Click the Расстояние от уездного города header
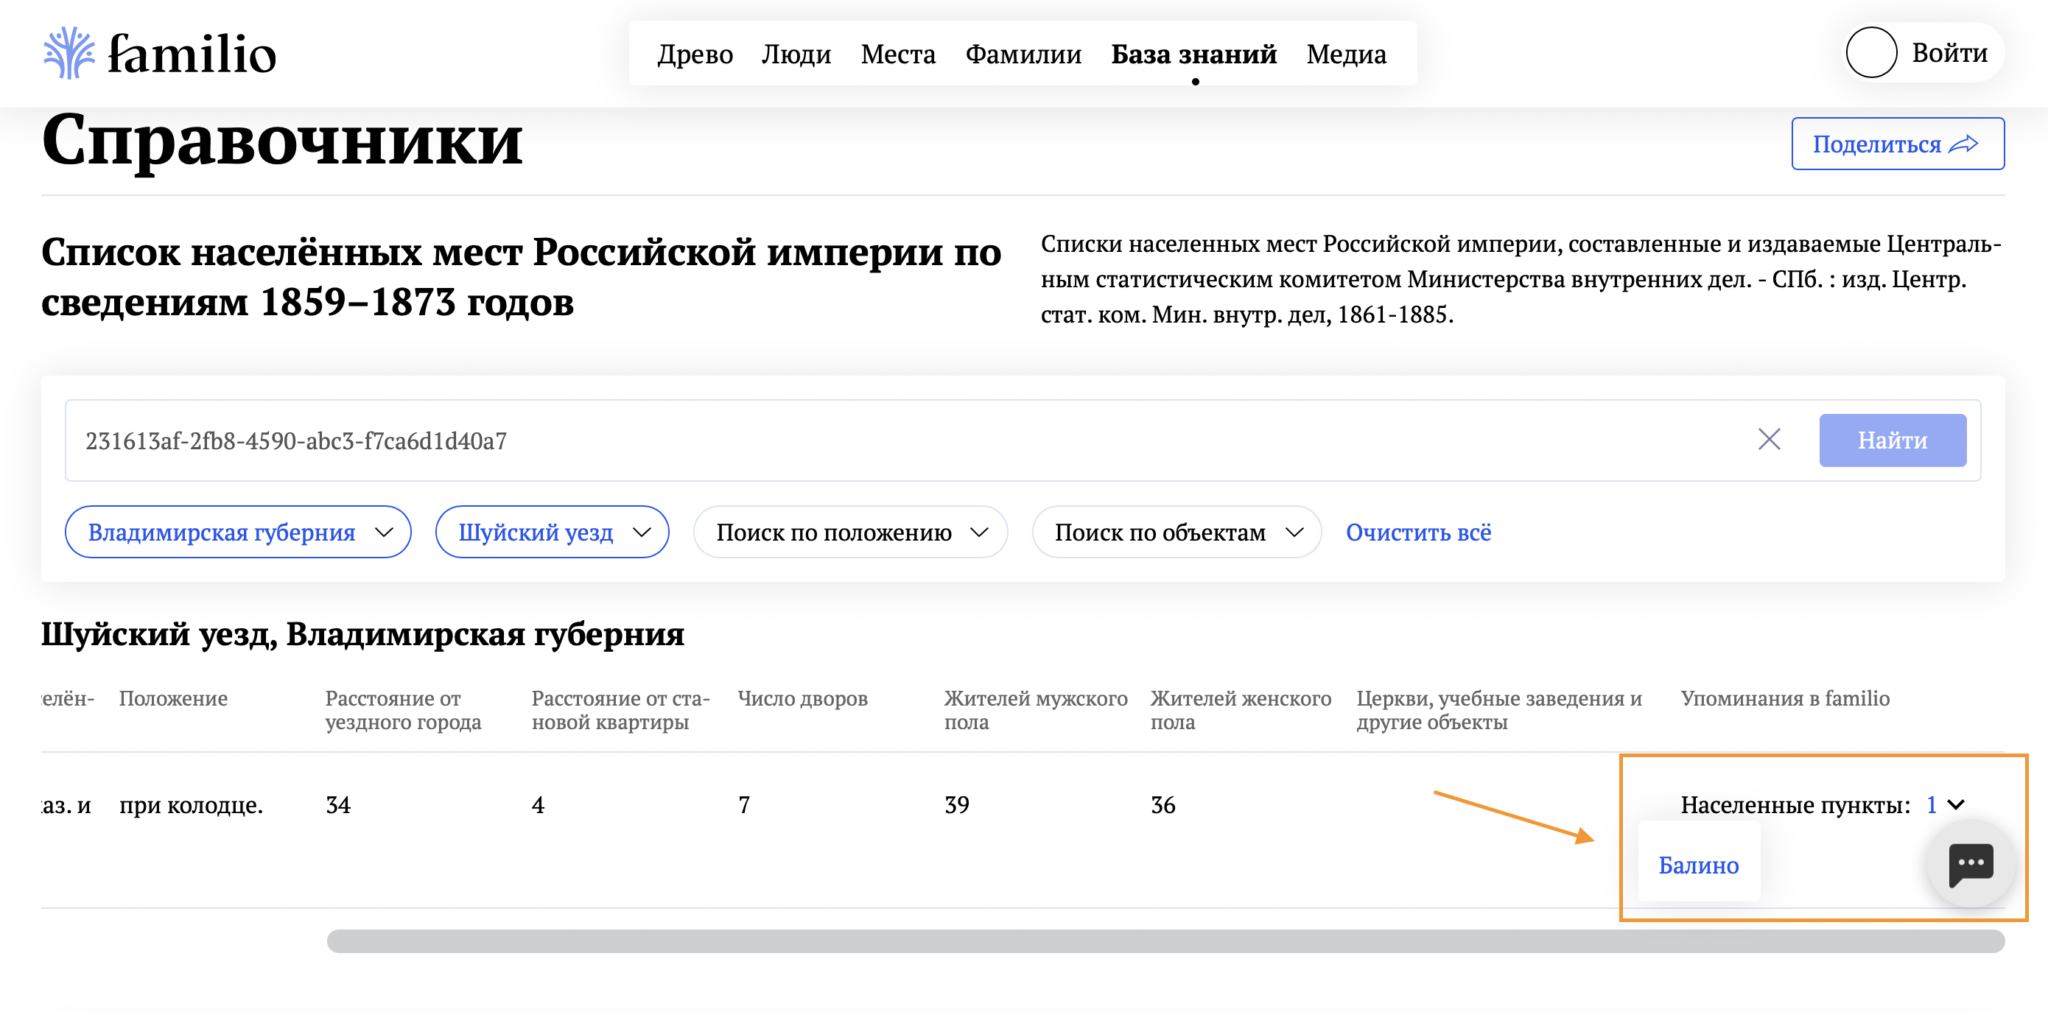2048x1012 pixels. pos(403,710)
